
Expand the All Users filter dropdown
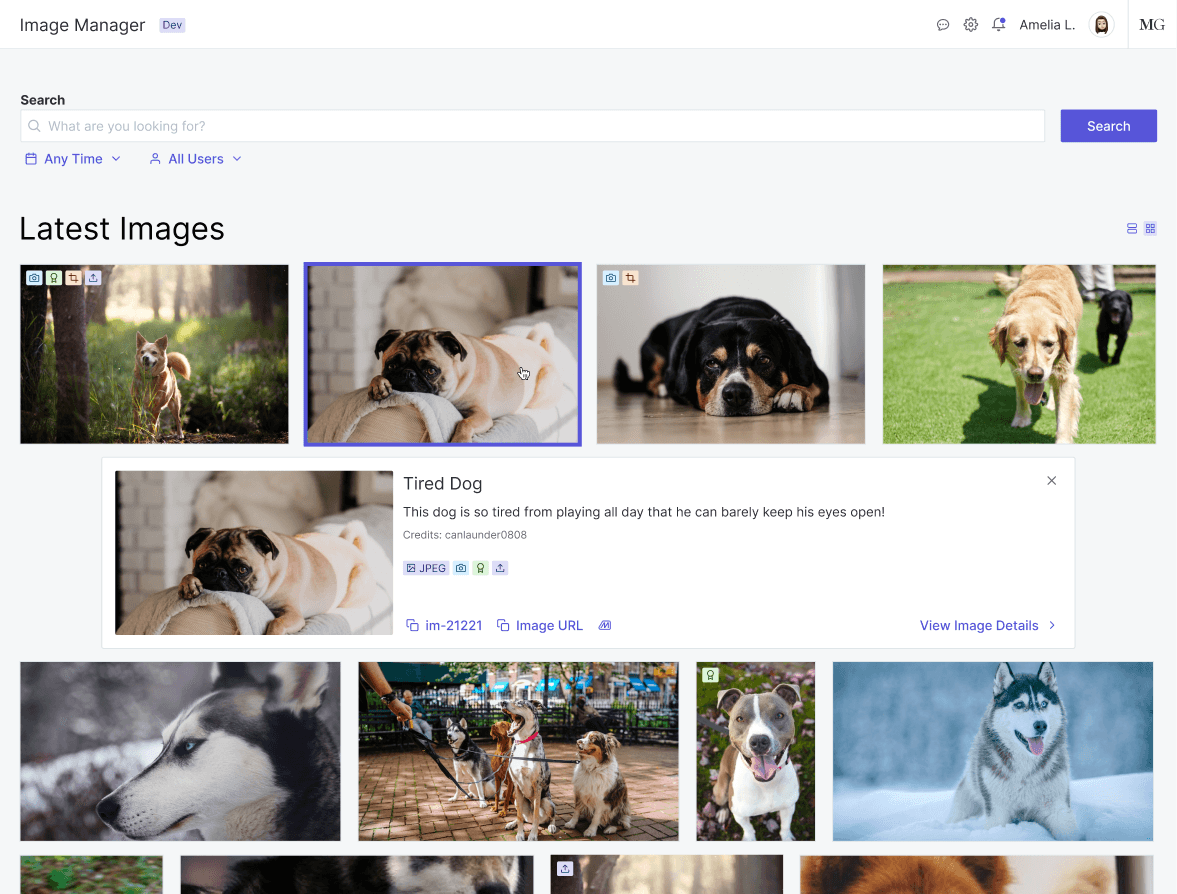tap(196, 159)
